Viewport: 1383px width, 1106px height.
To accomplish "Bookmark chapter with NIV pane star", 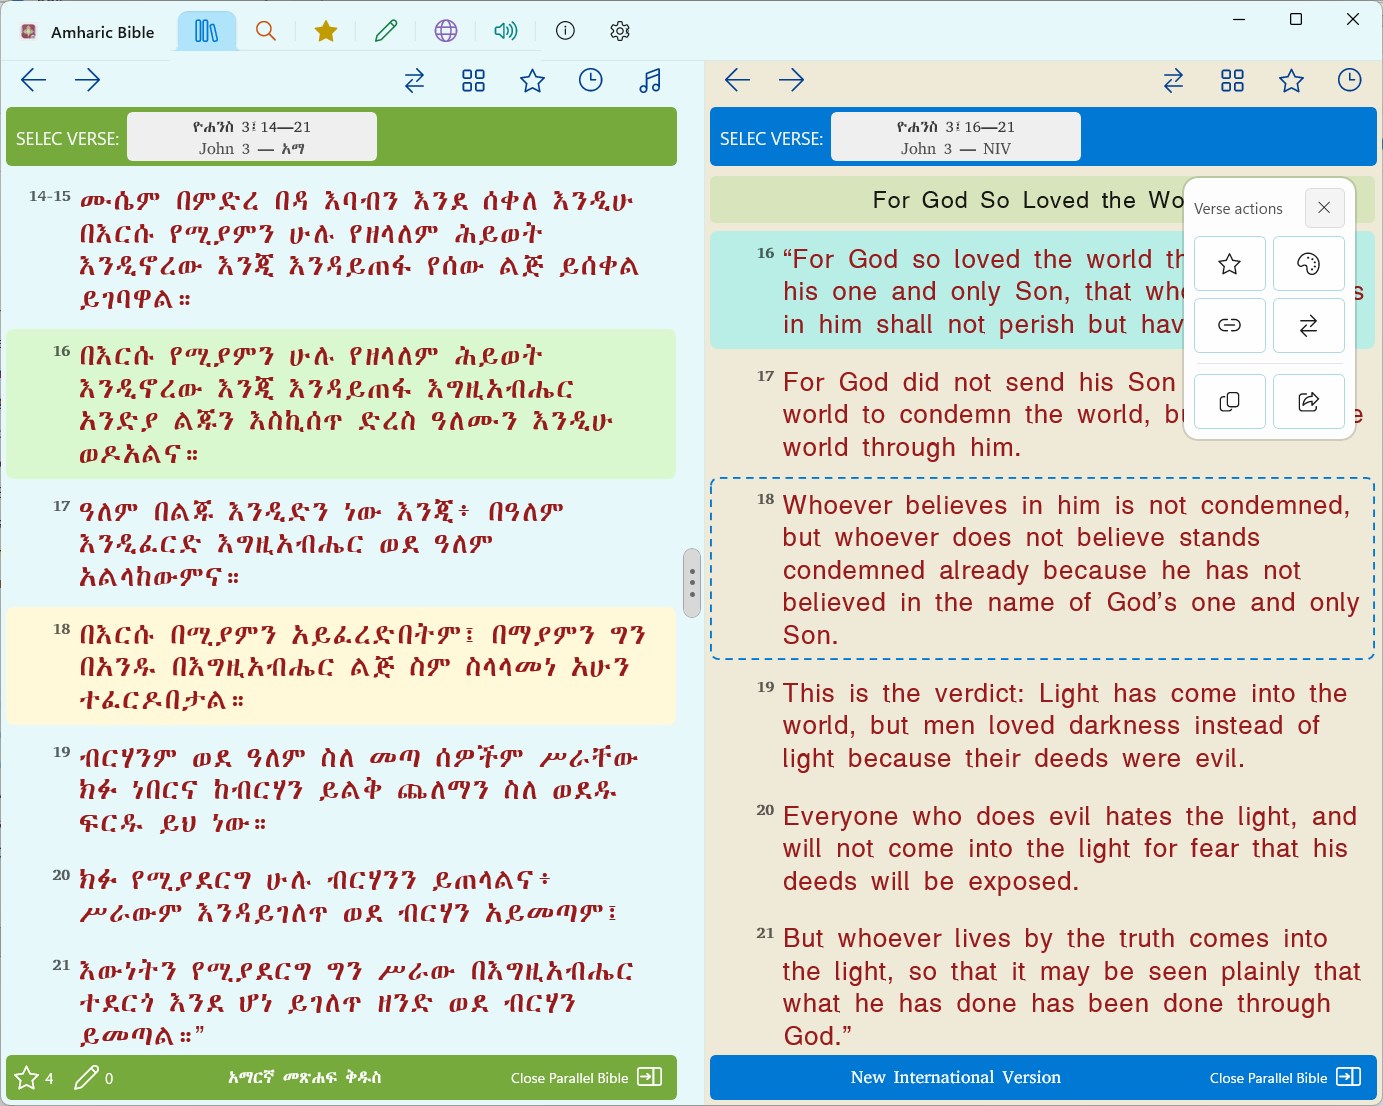I will coord(1291,81).
